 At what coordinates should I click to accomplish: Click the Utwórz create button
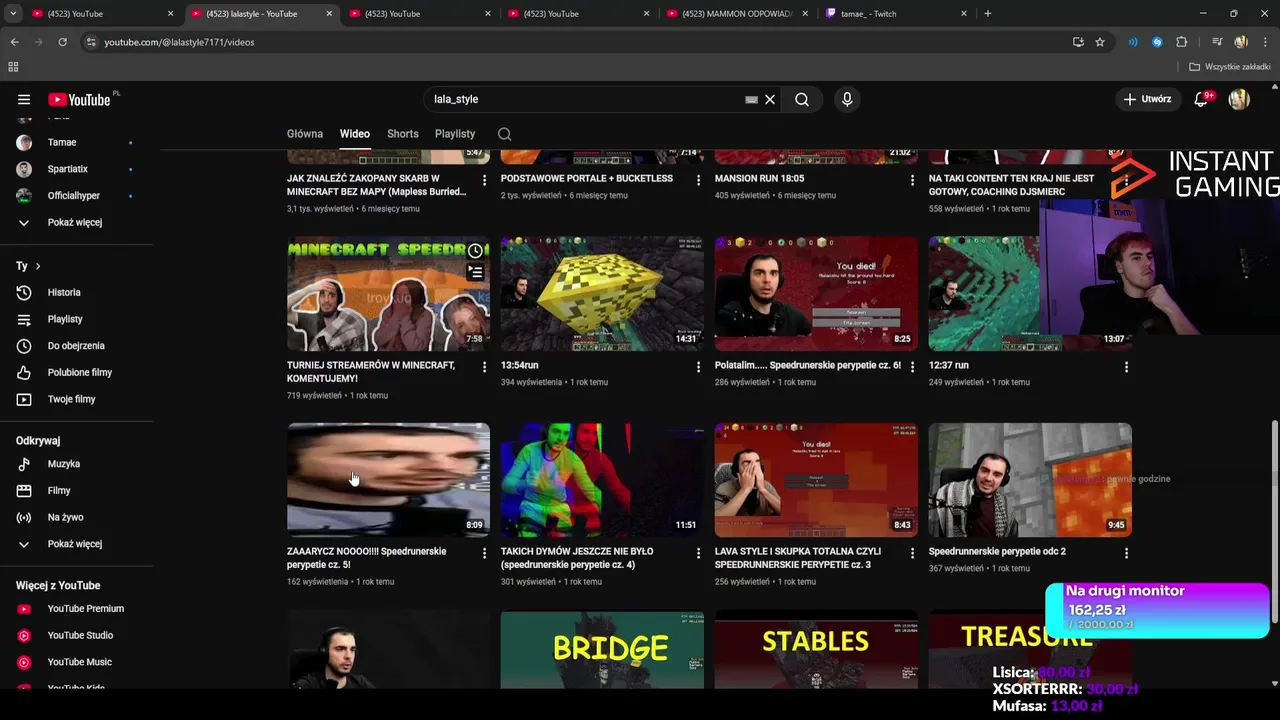point(1147,99)
